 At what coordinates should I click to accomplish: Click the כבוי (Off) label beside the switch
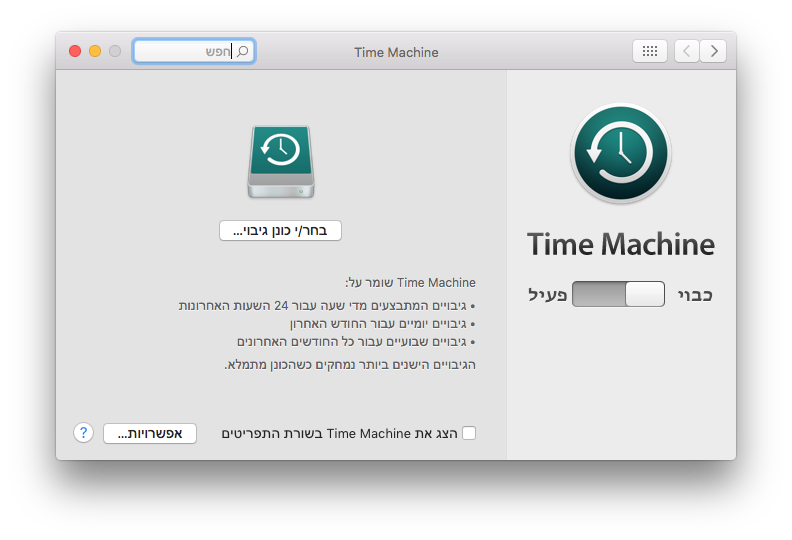coord(695,295)
